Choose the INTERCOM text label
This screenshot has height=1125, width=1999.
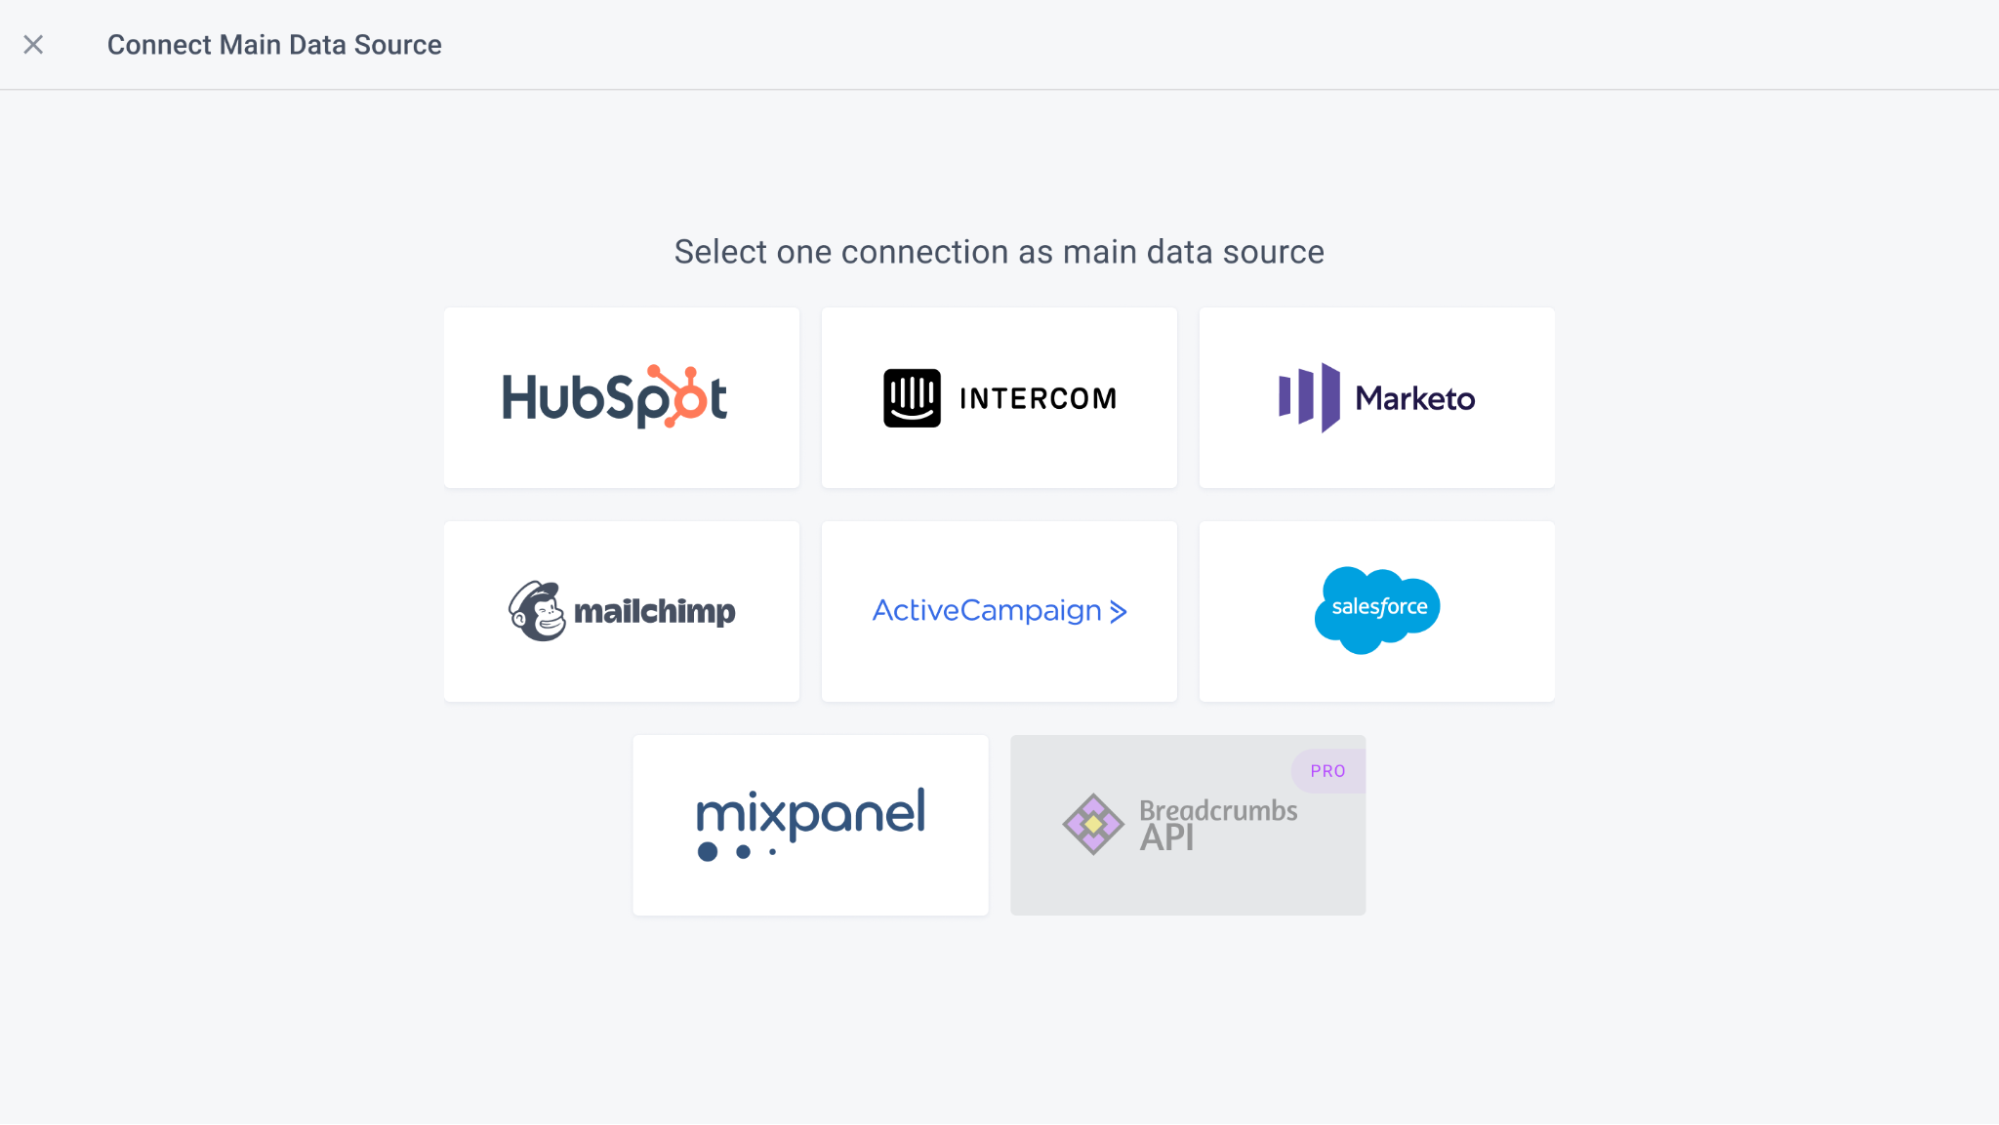(1038, 399)
